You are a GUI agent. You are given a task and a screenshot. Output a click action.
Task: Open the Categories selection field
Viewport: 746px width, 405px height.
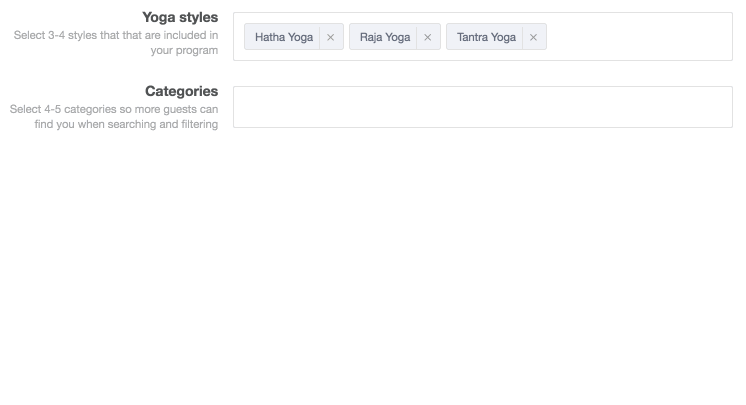click(483, 107)
